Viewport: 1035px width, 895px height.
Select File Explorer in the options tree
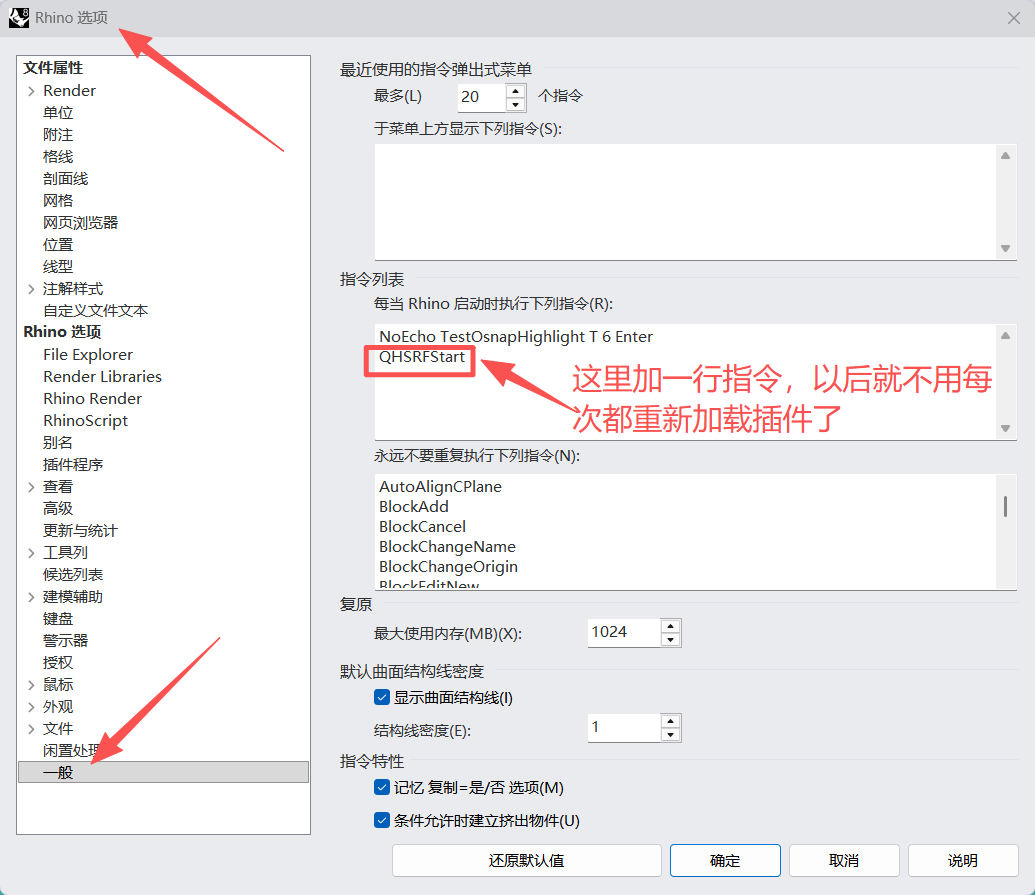pos(88,355)
